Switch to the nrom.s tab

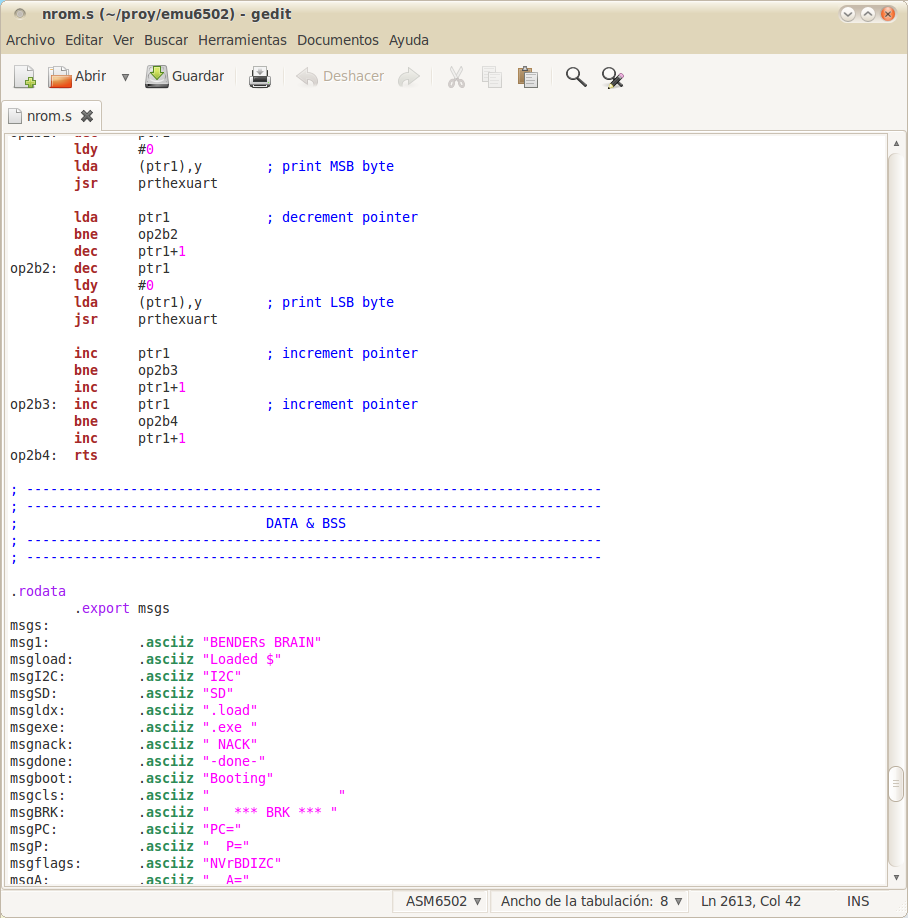click(48, 116)
